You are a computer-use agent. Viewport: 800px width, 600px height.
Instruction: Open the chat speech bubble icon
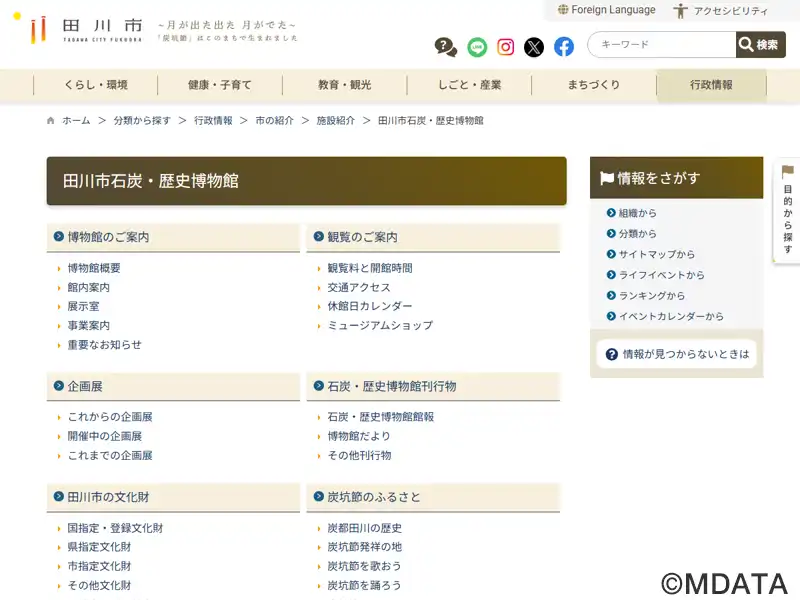(x=446, y=46)
